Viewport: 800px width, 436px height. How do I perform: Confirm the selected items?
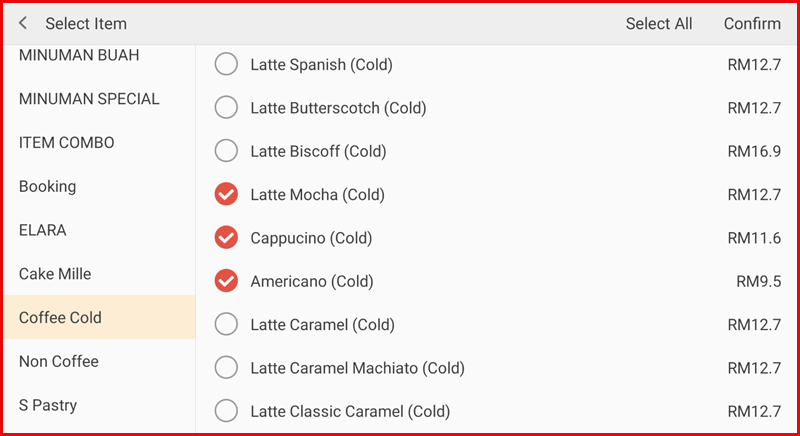click(752, 24)
